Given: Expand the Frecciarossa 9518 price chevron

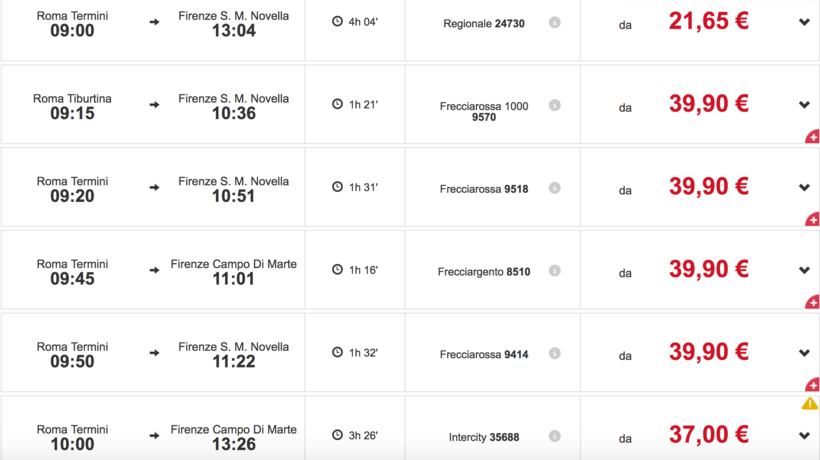Looking at the screenshot, I should tap(804, 188).
